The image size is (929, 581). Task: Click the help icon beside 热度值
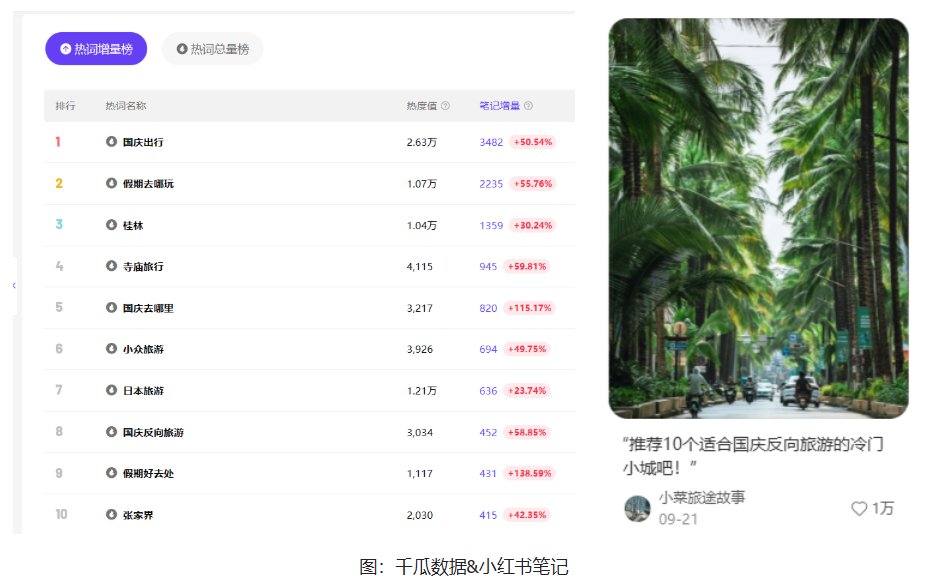(446, 106)
